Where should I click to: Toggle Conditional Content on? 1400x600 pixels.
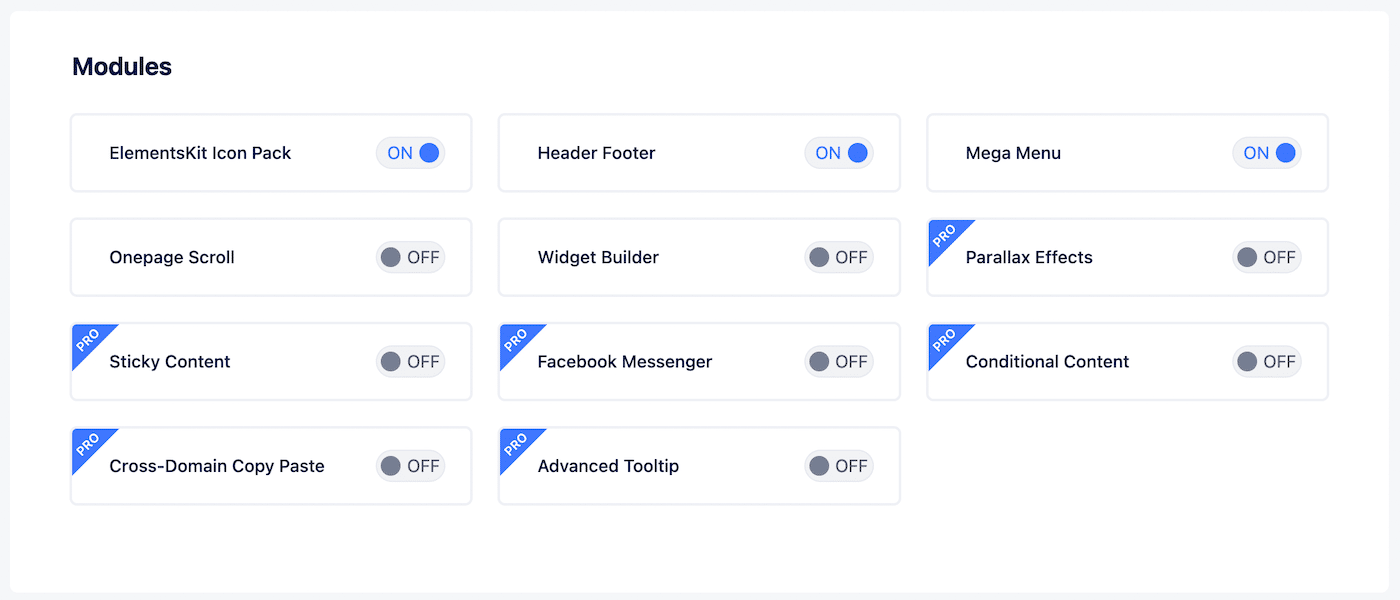(x=1267, y=362)
